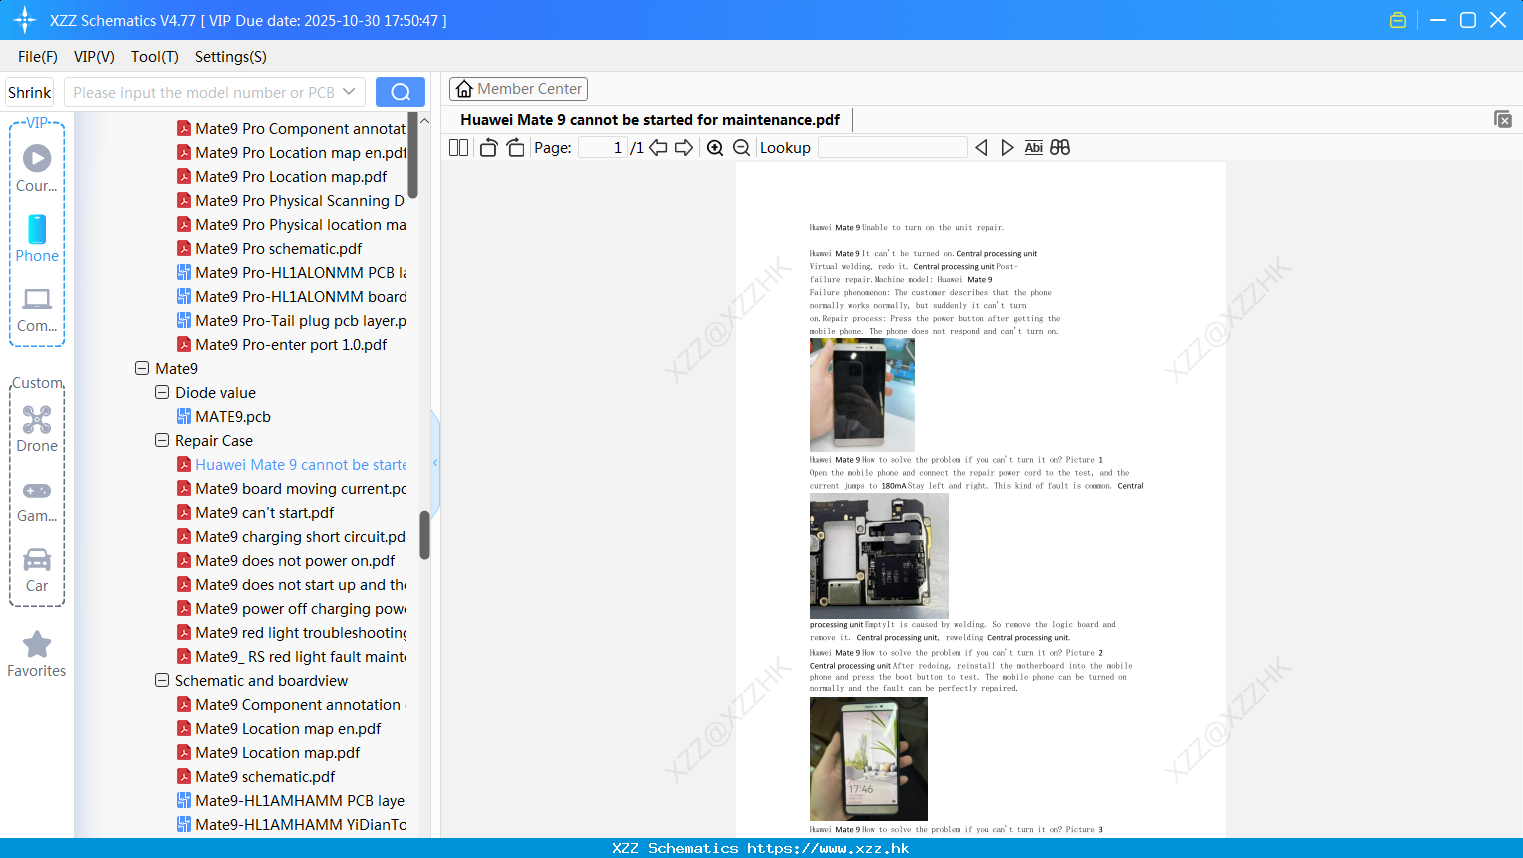Open the Settings(S) menu
This screenshot has width=1523, height=858.
[231, 57]
